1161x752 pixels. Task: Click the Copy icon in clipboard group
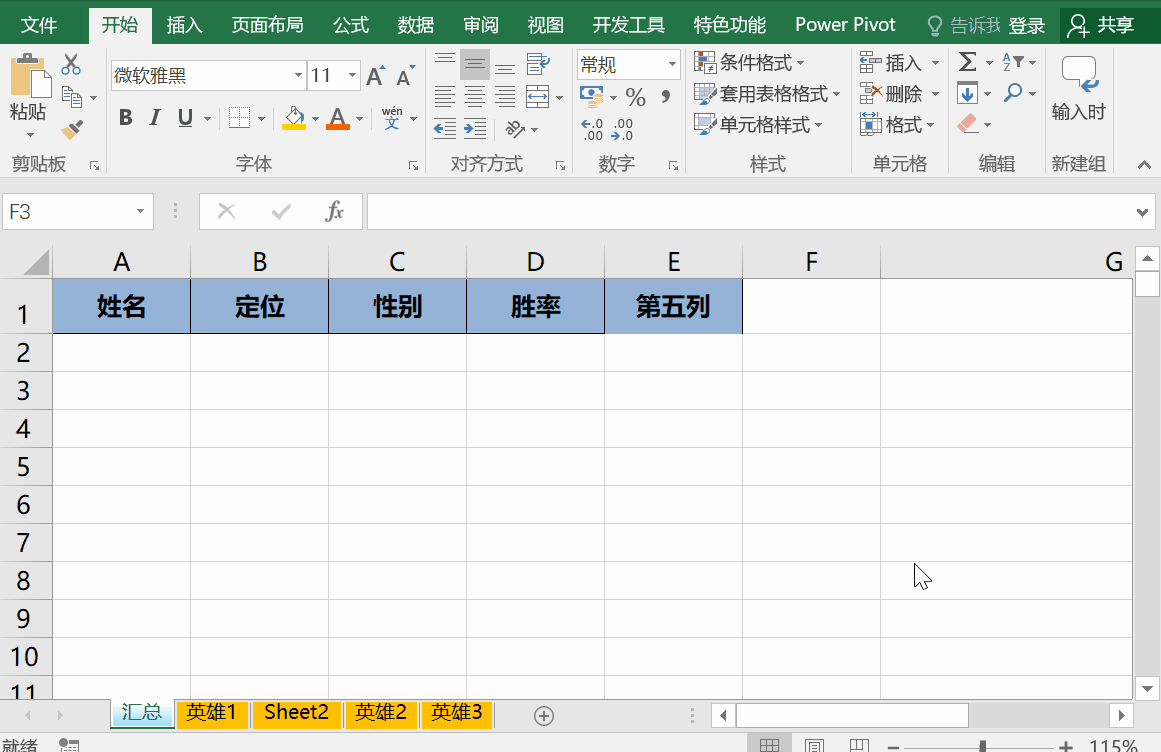pyautogui.click(x=72, y=97)
